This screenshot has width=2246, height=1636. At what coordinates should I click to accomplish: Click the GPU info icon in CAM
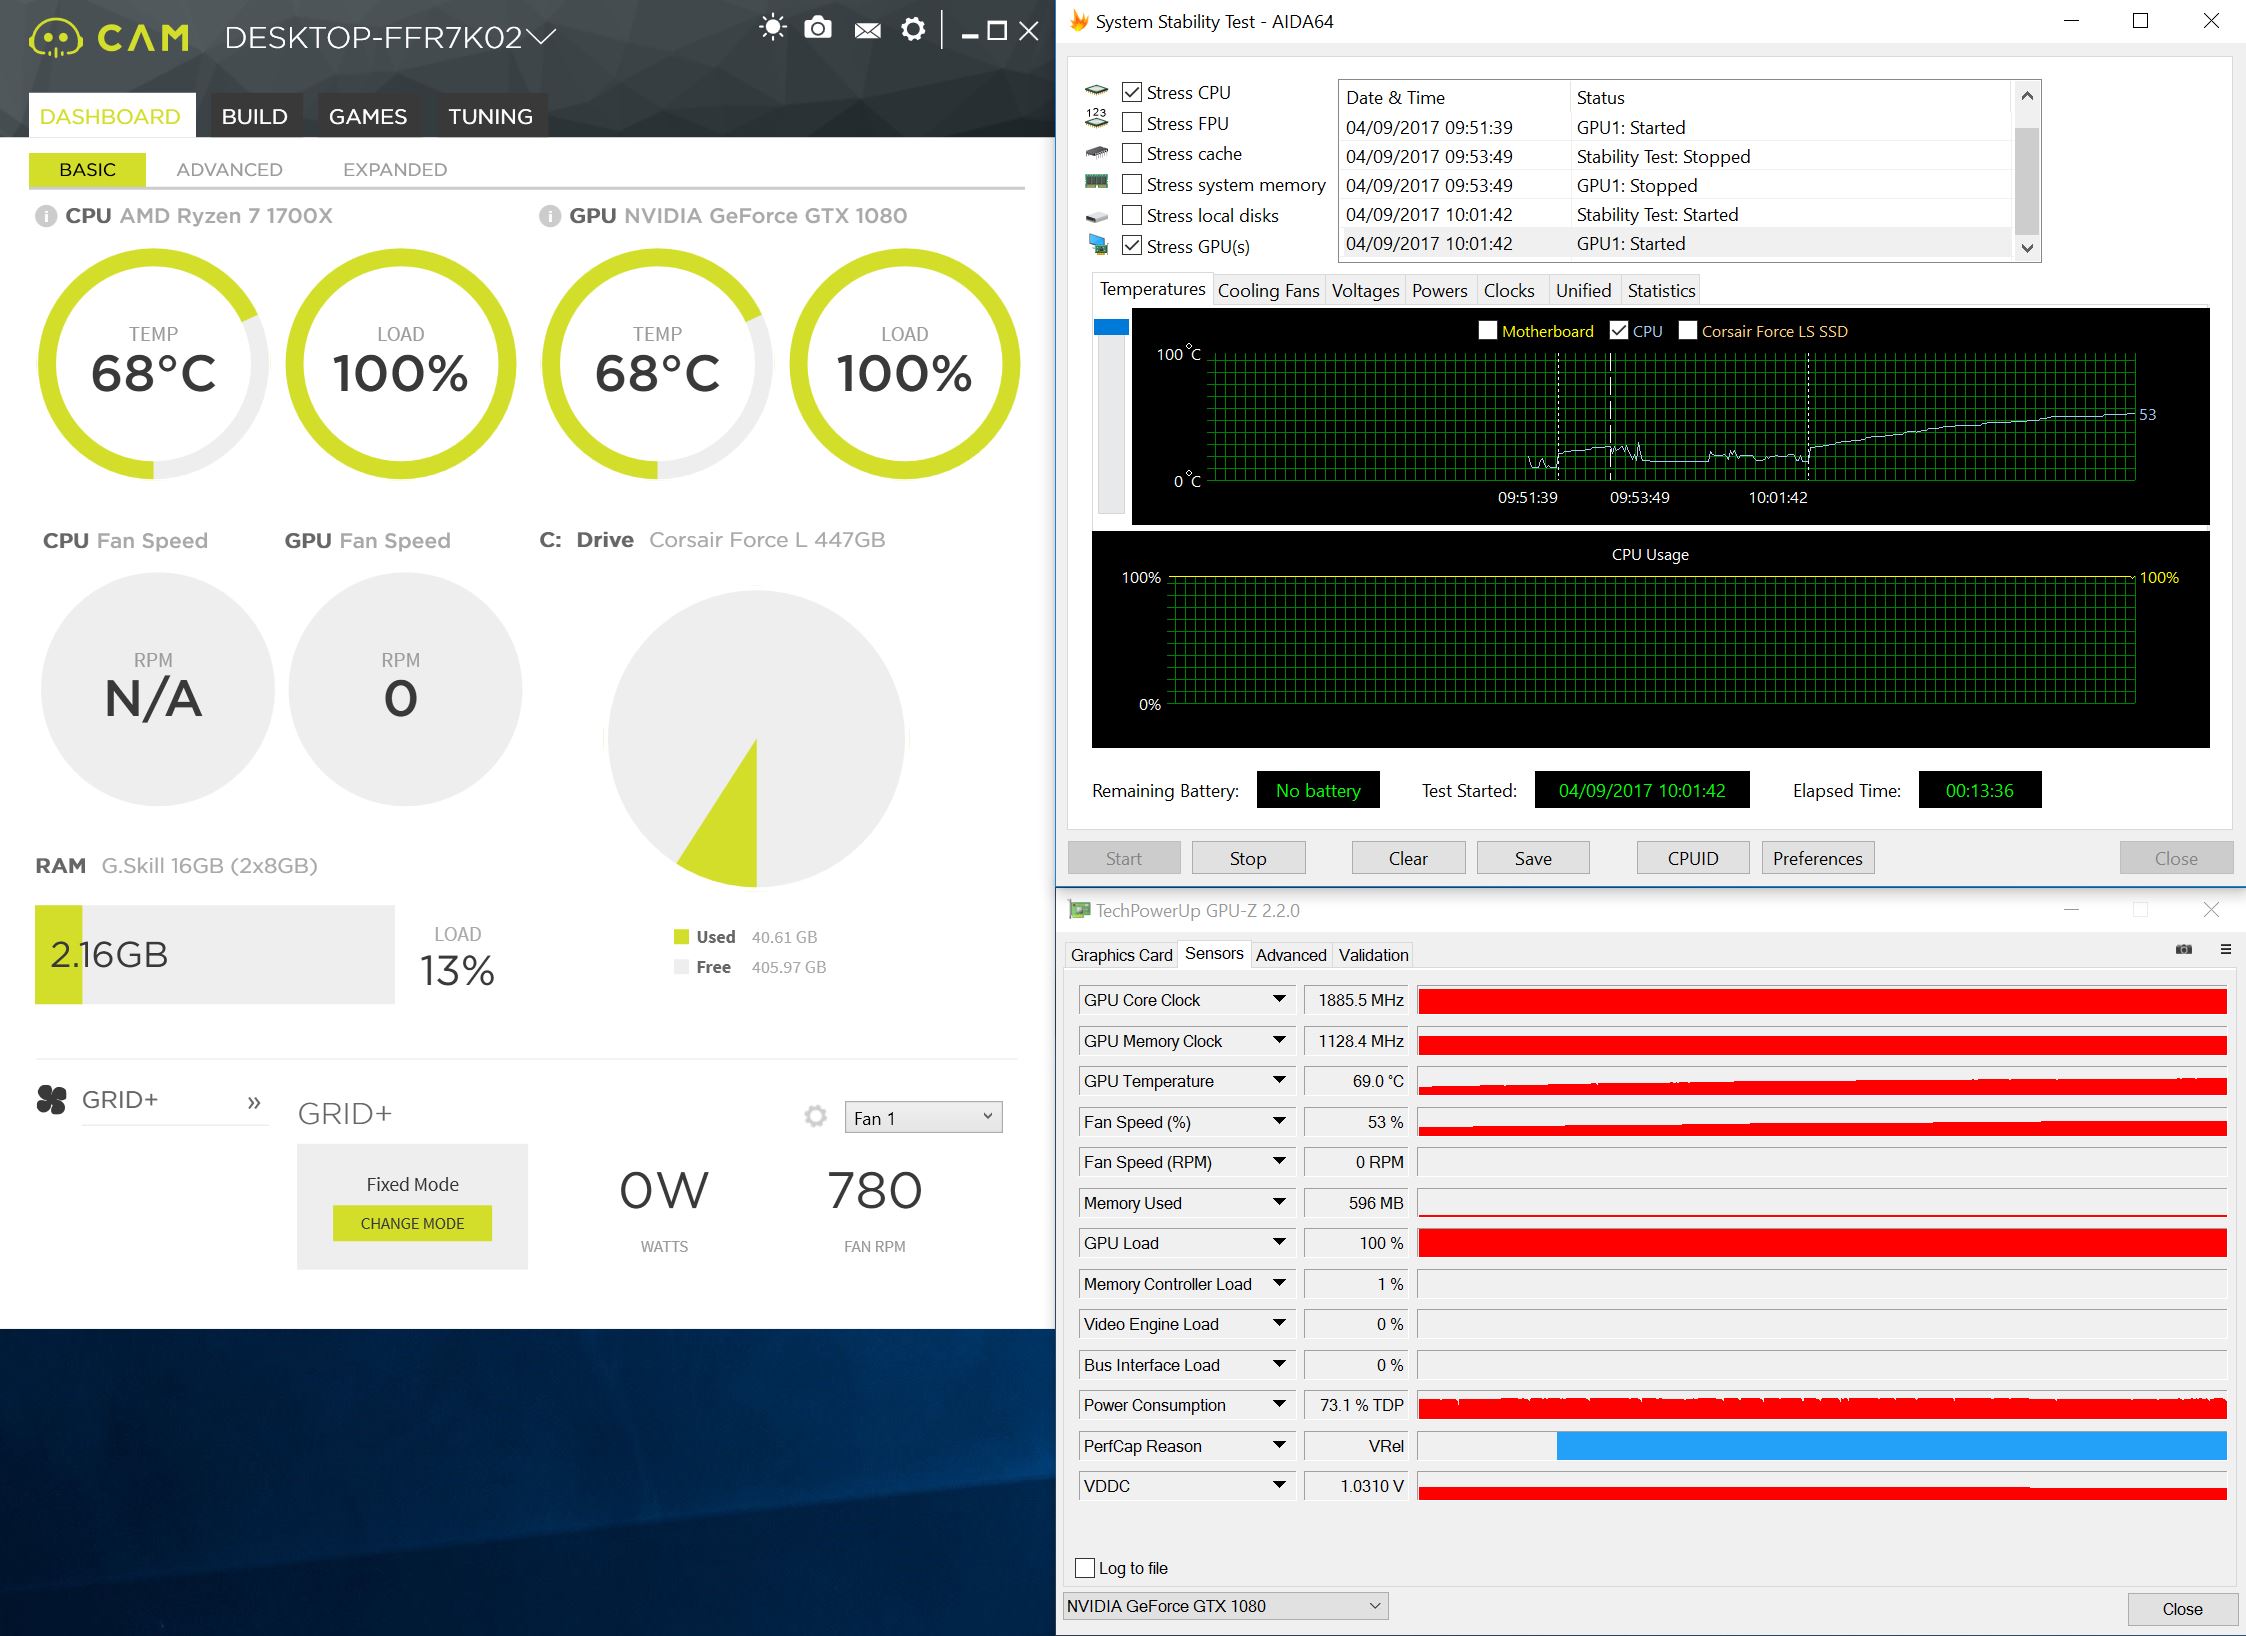pos(549,216)
